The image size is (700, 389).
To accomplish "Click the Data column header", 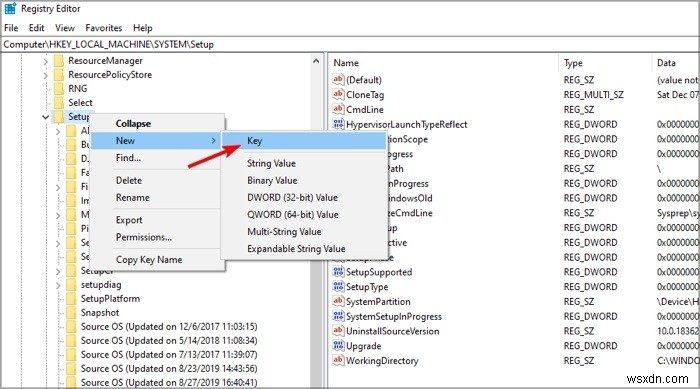I will pos(666,63).
